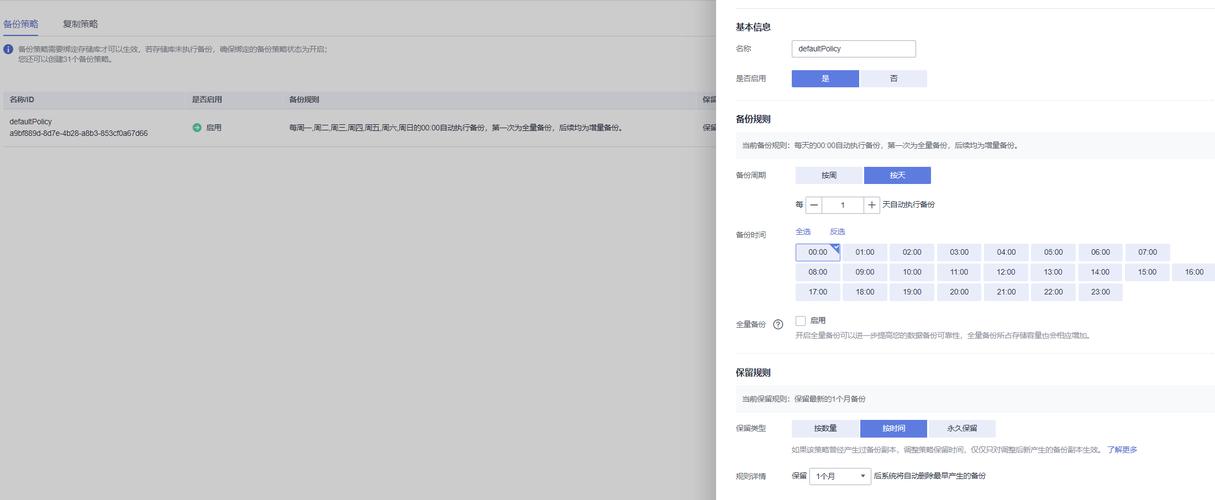1215x500 pixels.
Task: Toggle backup time 17:00
Action: coord(818,292)
